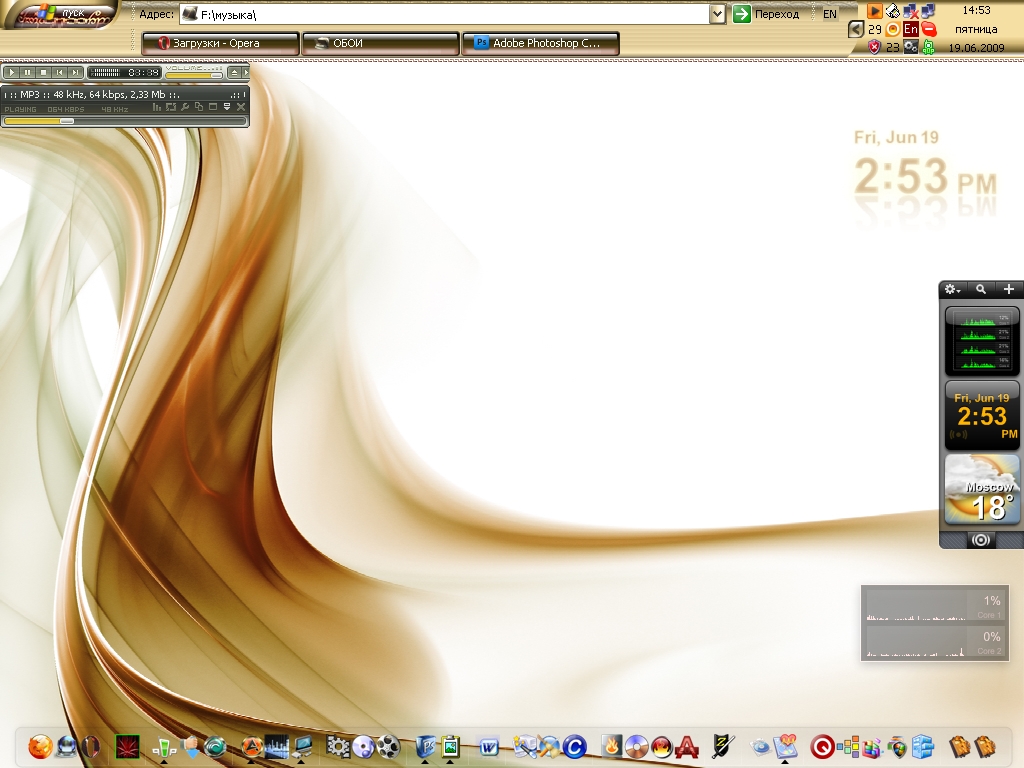The height and width of the screenshot is (768, 1024).
Task: Click the volume slider in audio player
Action: pos(194,73)
